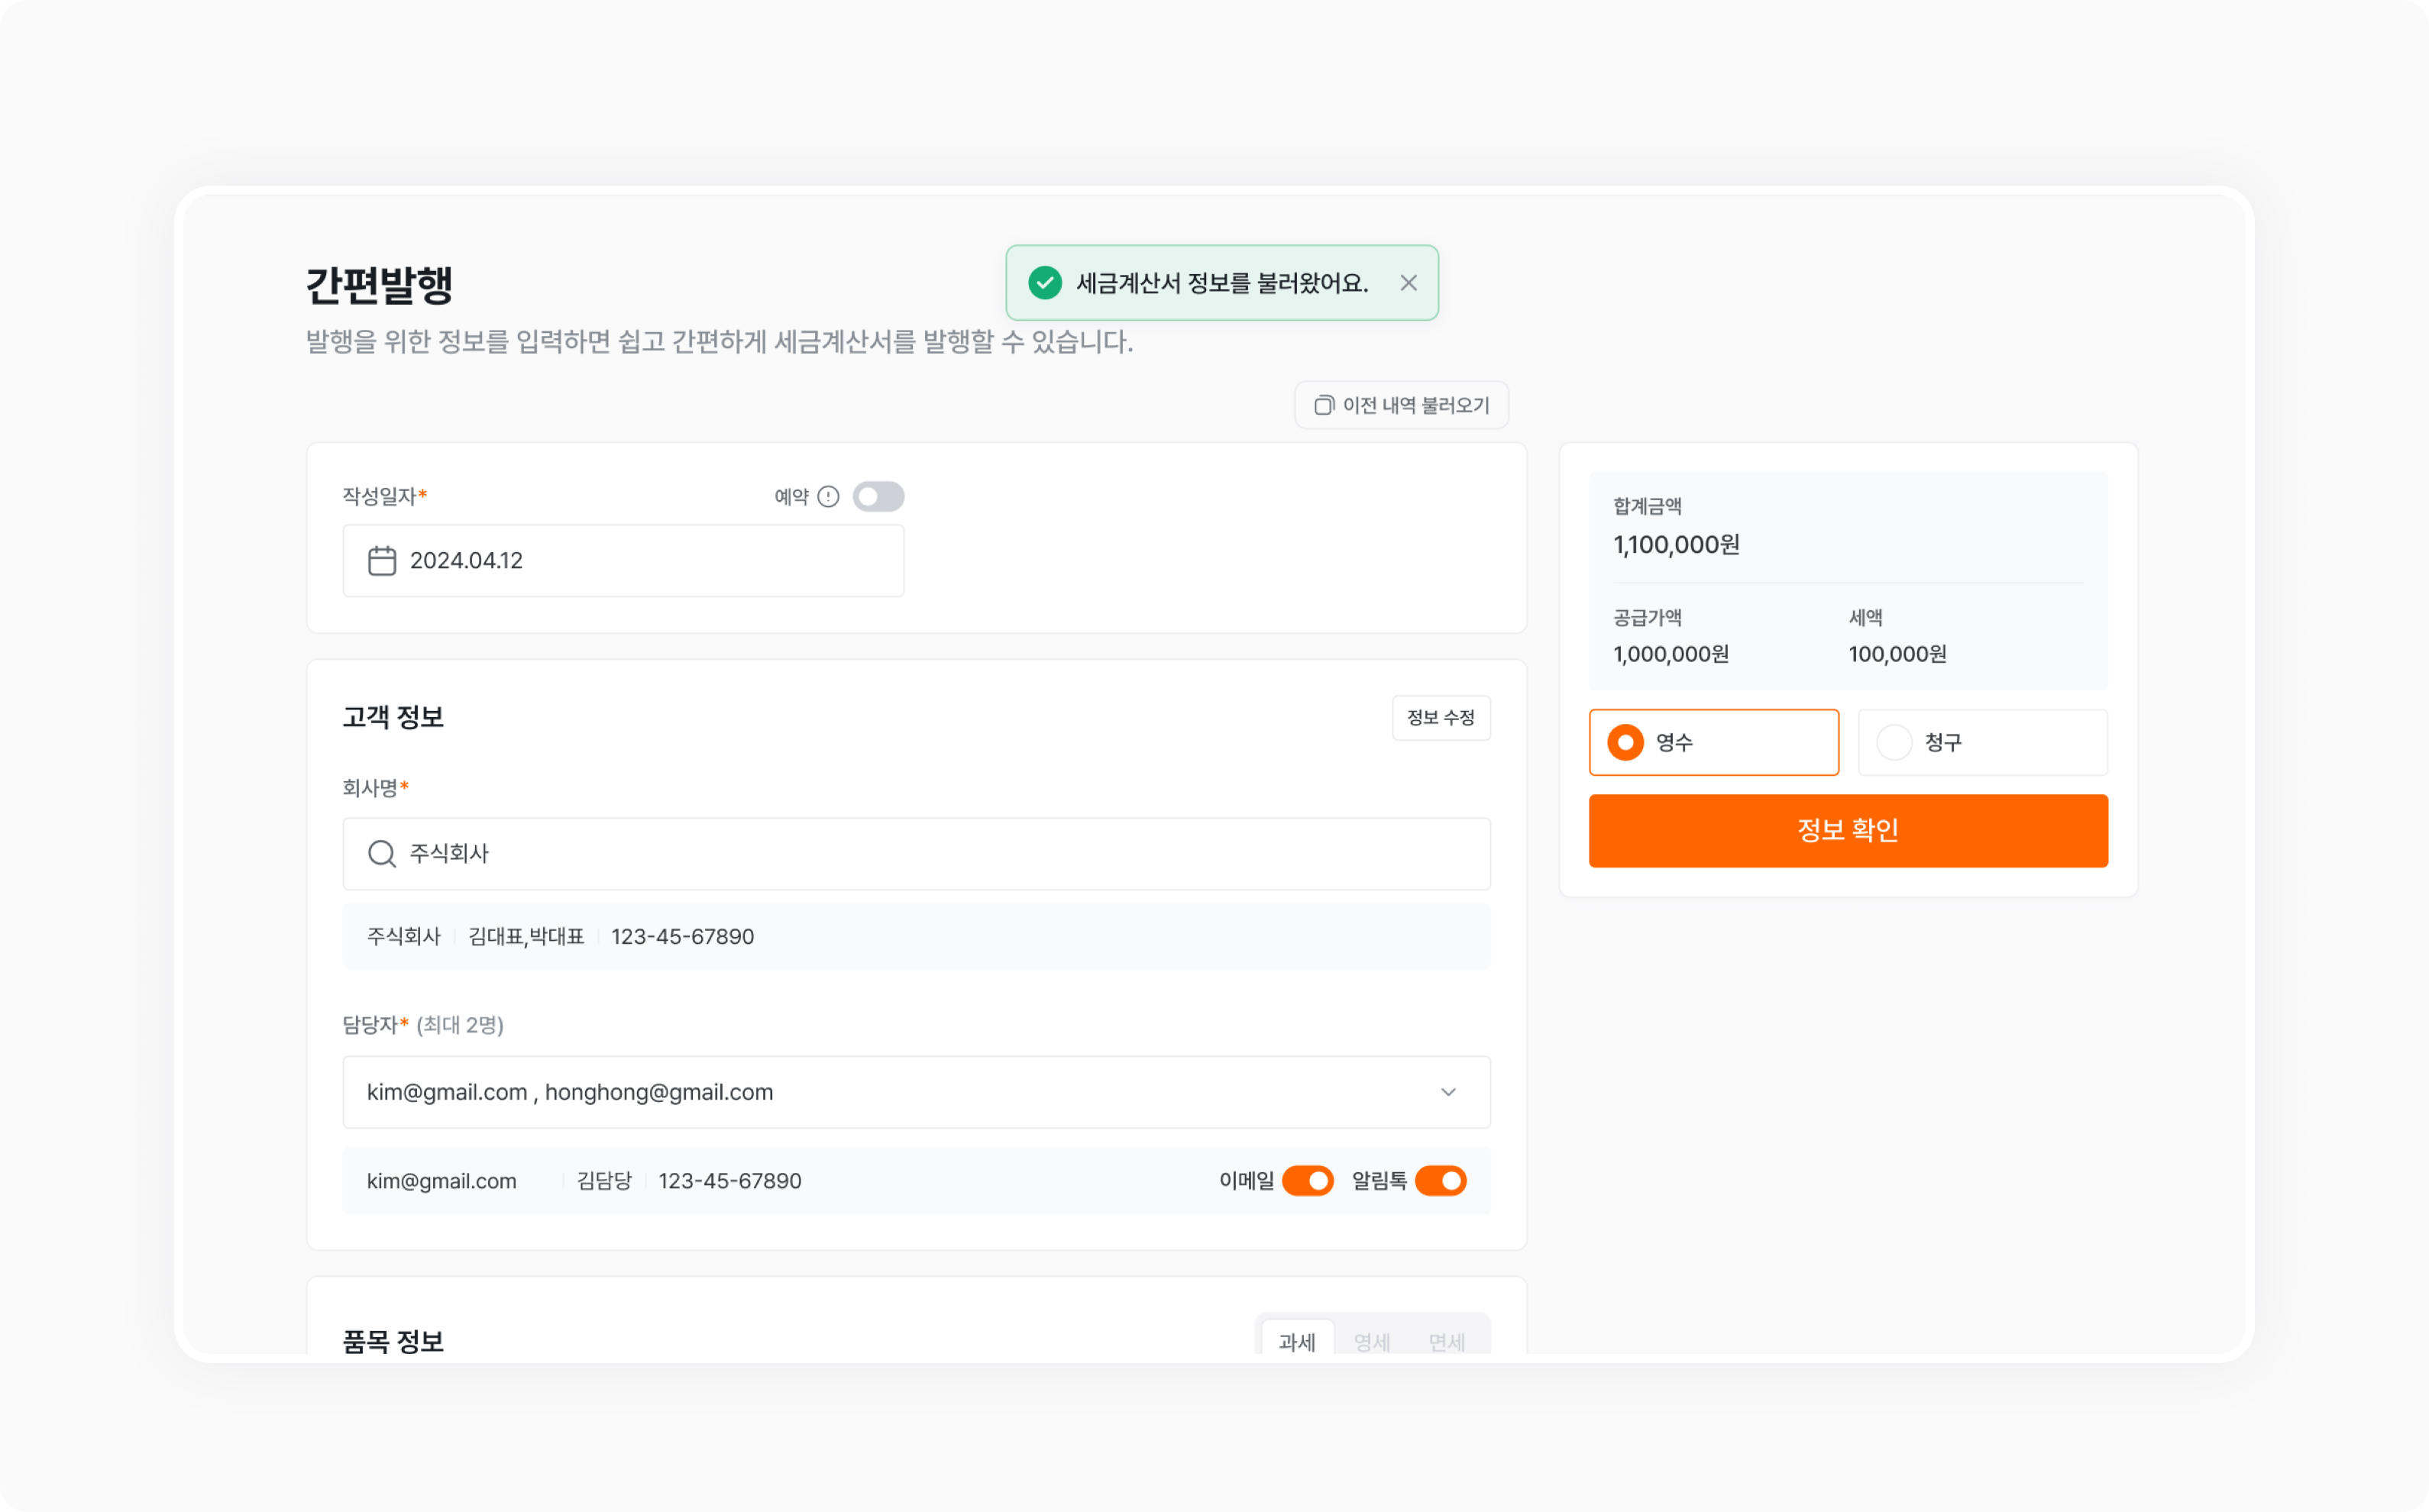Image resolution: width=2429 pixels, height=1512 pixels.
Task: Click the 정보 확인 button
Action: click(x=1847, y=830)
